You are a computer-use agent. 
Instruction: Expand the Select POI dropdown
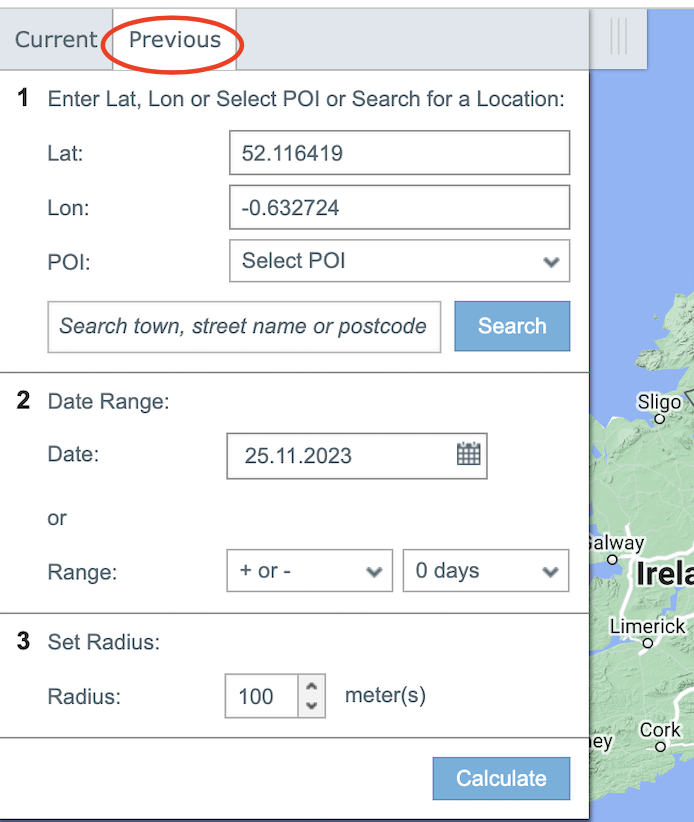click(x=399, y=261)
